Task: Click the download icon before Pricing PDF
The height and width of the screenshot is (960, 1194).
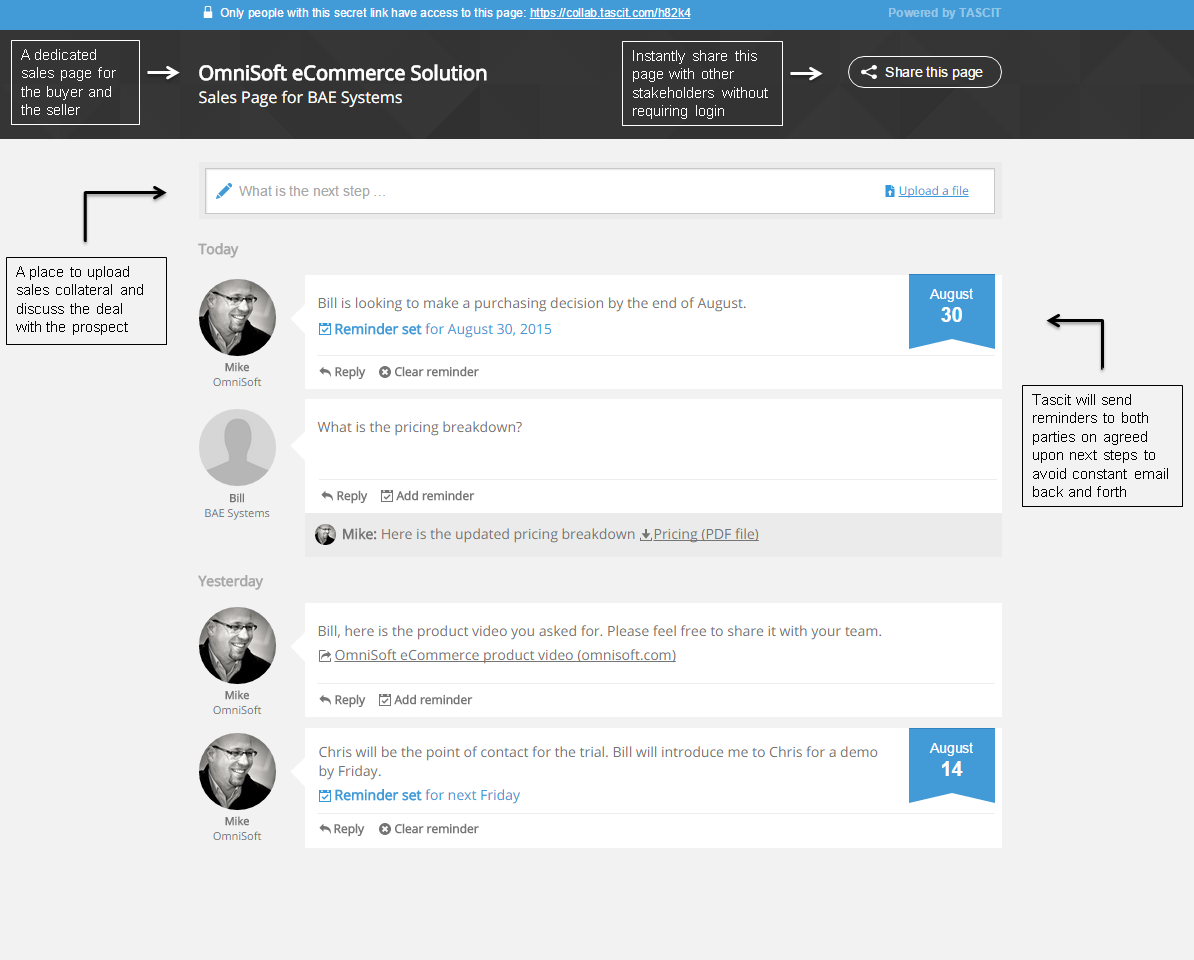Action: click(x=646, y=534)
